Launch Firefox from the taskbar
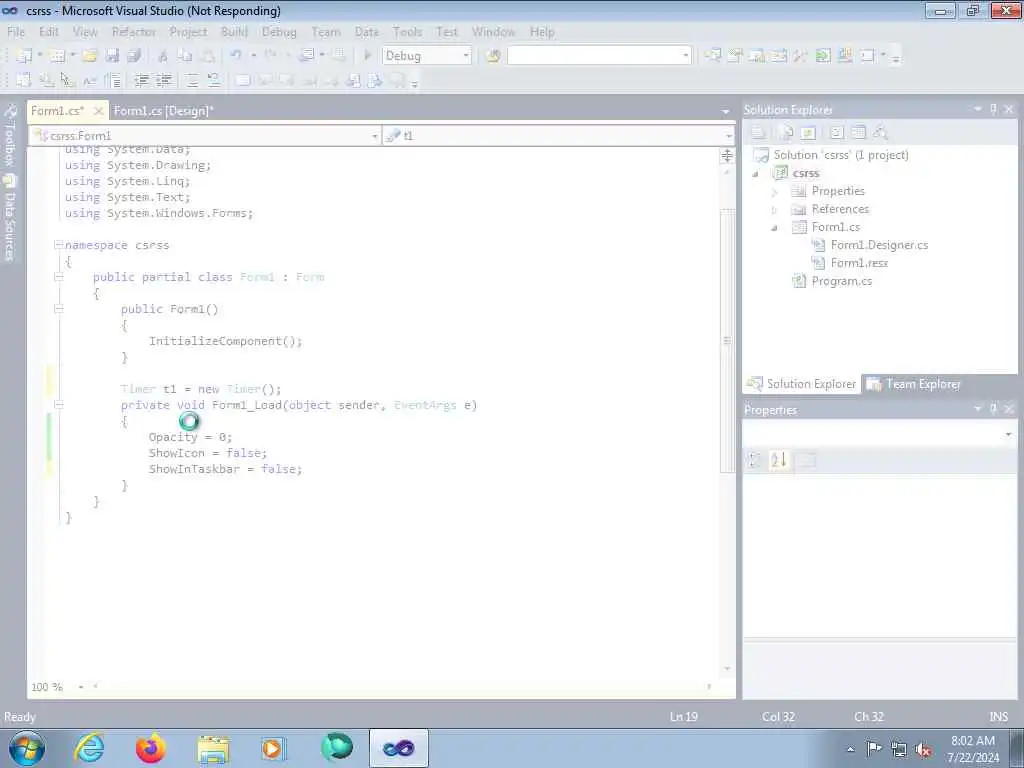The width and height of the screenshot is (1024, 768). coord(150,748)
